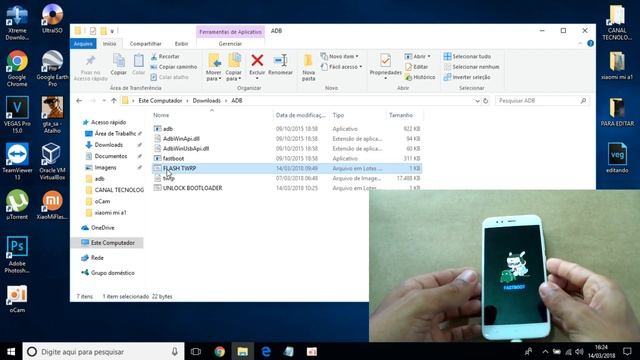This screenshot has width=640, height=360.
Task: Open Rede in the sidebar
Action: coord(97,258)
